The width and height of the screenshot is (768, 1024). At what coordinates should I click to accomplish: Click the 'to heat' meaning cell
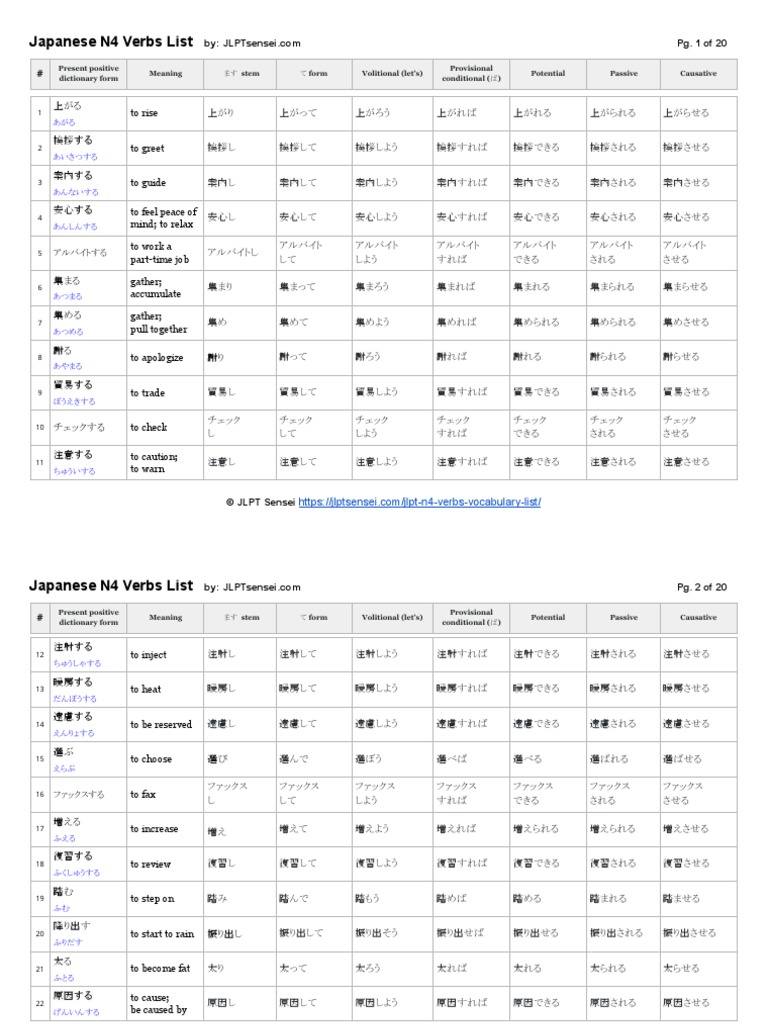coord(165,689)
